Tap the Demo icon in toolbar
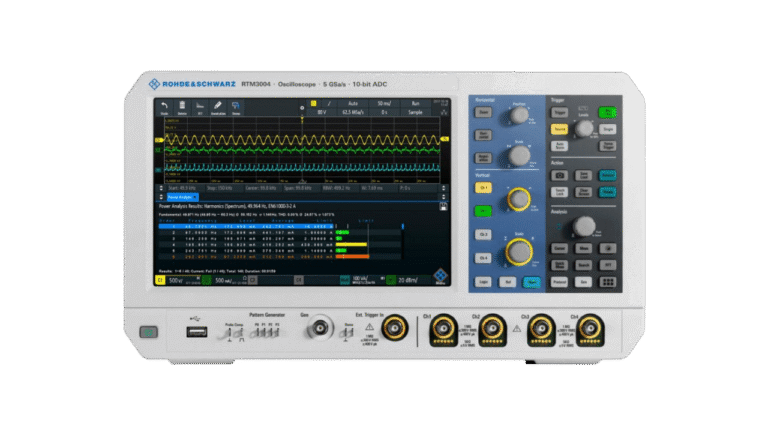The height and width of the screenshot is (432, 768). [x=236, y=106]
